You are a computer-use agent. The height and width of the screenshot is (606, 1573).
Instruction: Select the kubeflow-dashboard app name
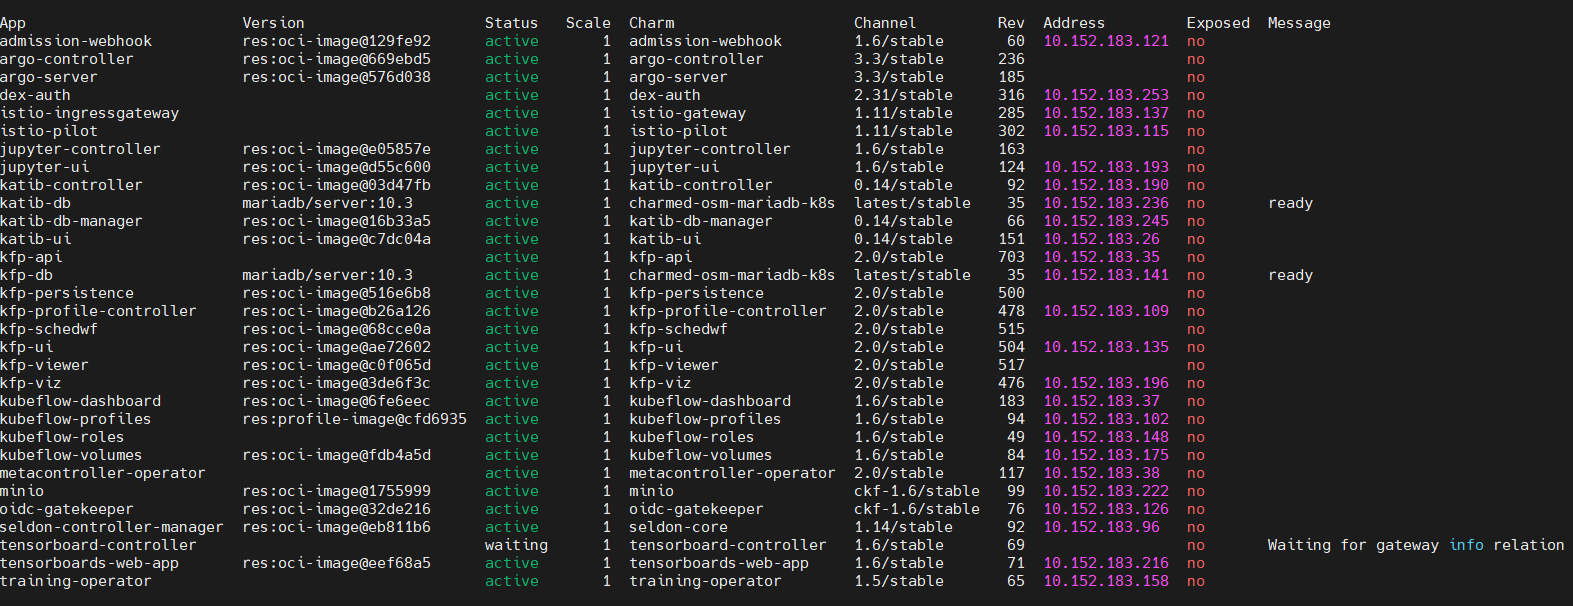click(x=80, y=401)
